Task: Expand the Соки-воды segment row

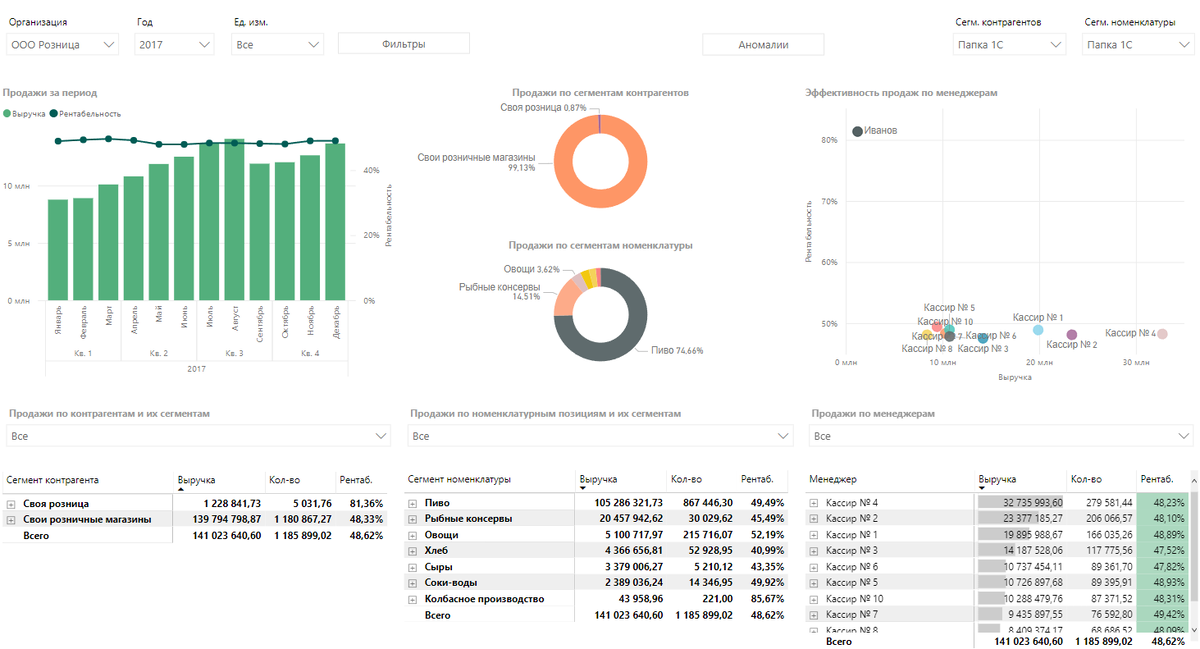Action: (413, 583)
